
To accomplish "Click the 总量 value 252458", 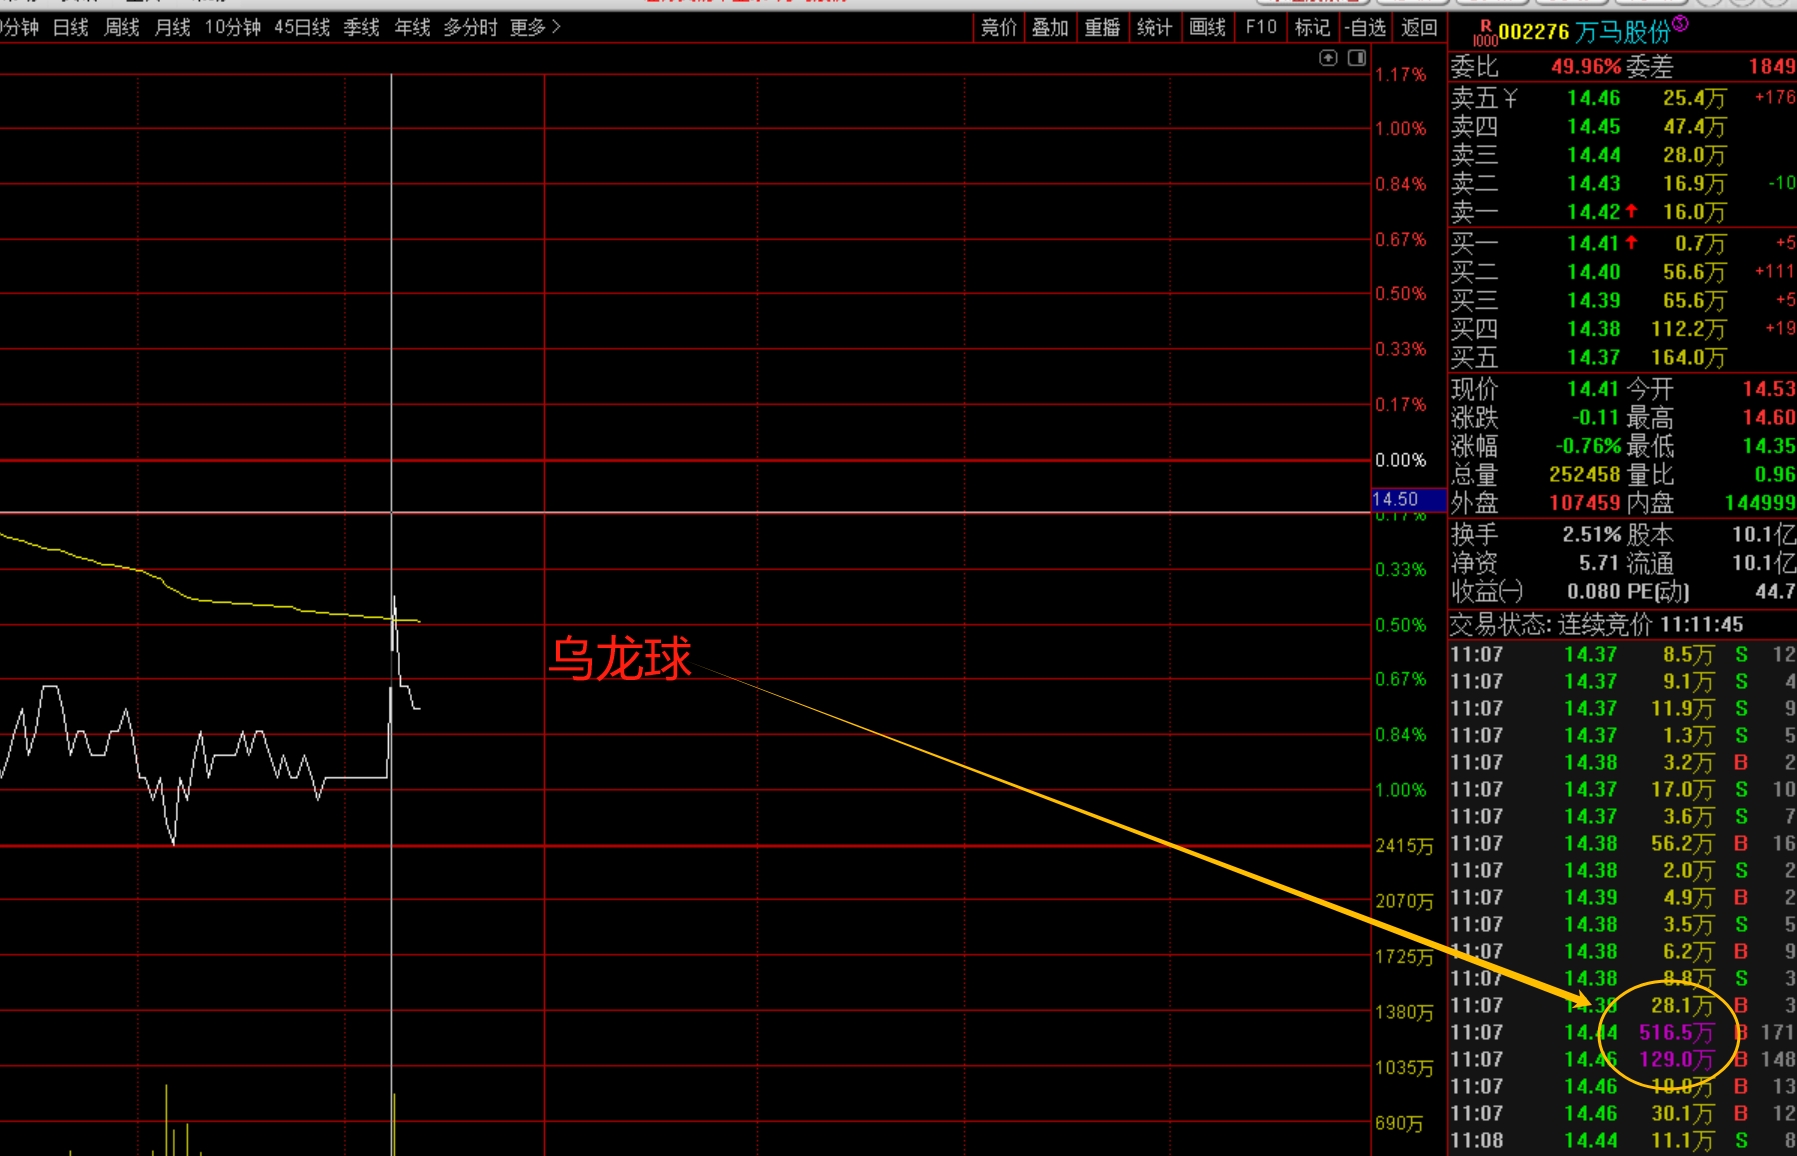I will click(x=1584, y=475).
